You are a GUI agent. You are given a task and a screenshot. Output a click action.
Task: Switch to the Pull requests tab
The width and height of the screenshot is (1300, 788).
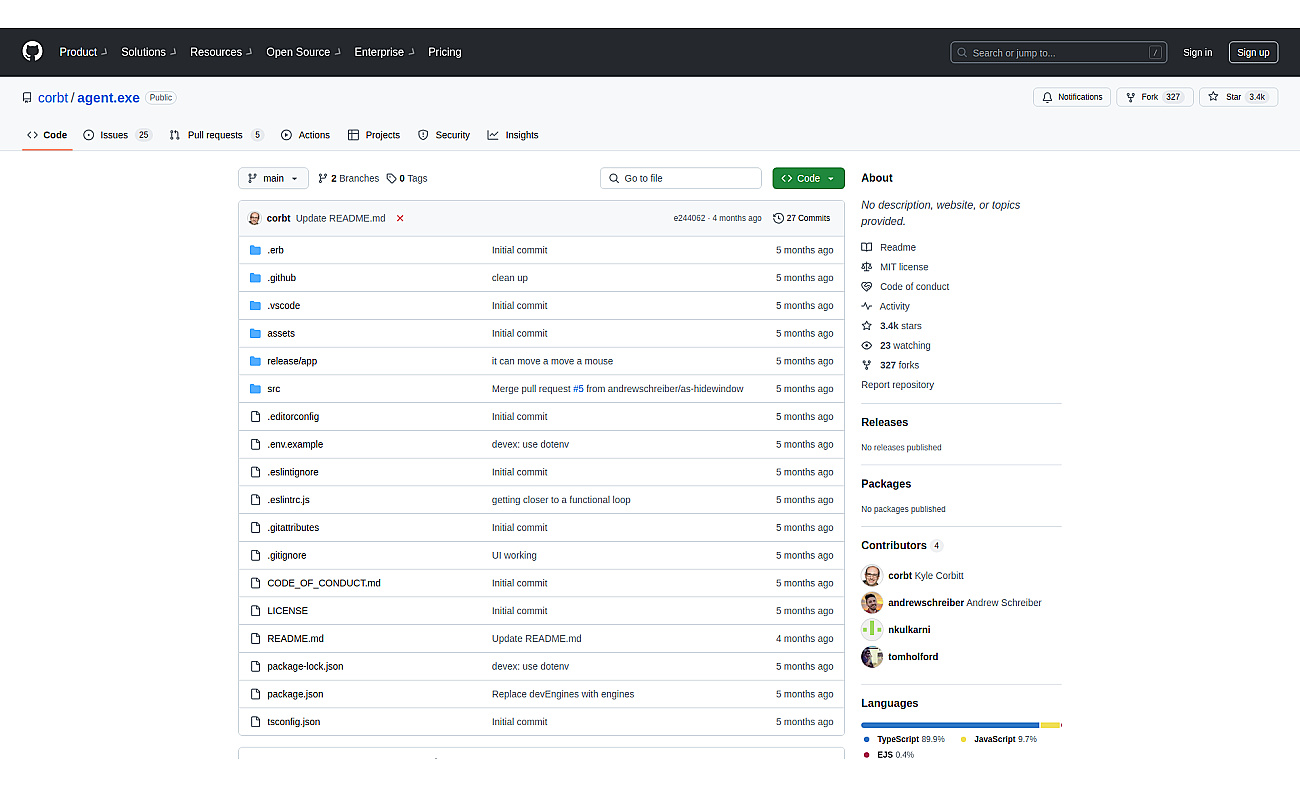point(216,135)
